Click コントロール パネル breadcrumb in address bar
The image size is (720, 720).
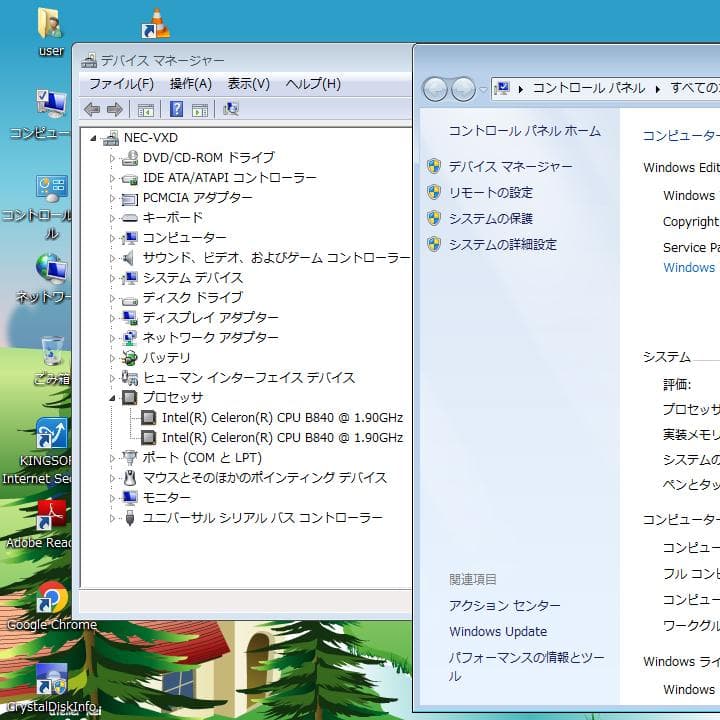(589, 88)
